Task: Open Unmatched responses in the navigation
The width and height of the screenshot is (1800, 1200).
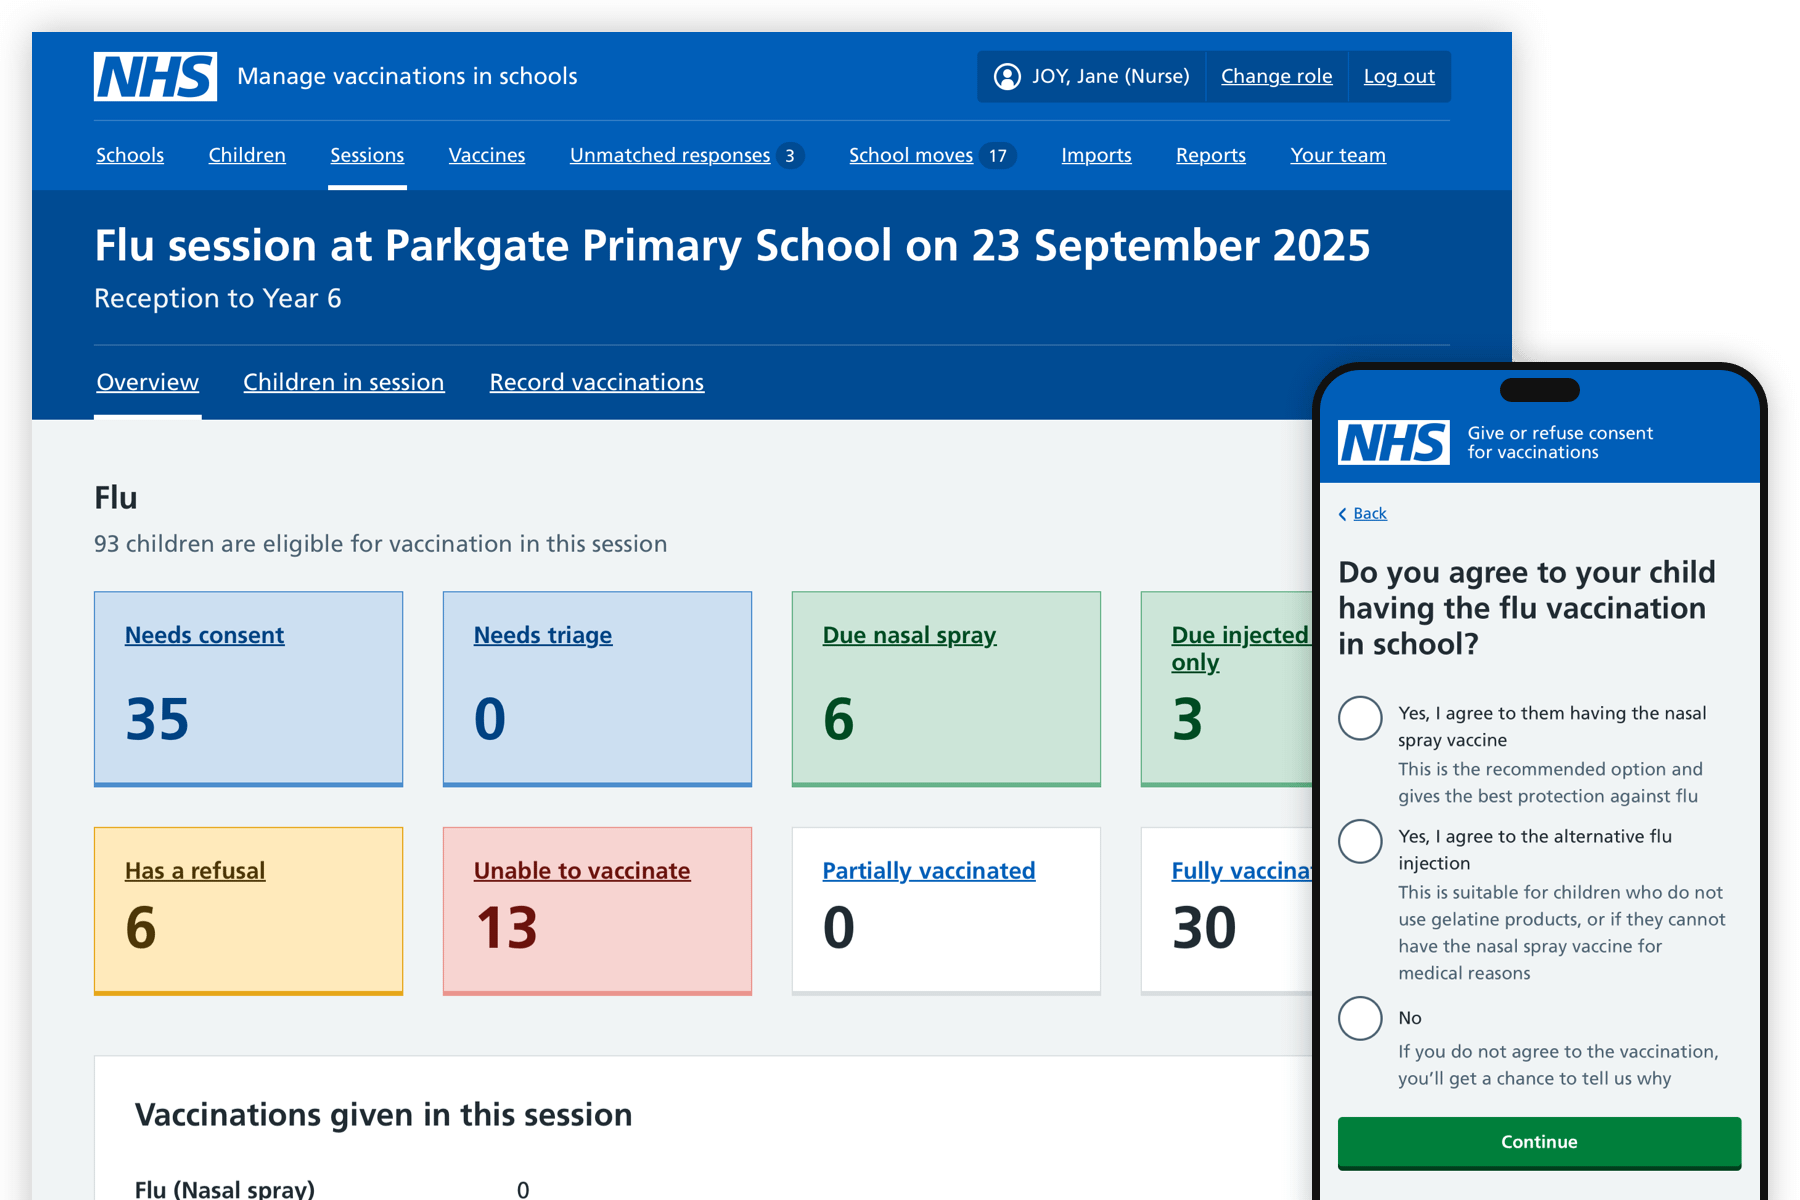Action: pos(670,155)
